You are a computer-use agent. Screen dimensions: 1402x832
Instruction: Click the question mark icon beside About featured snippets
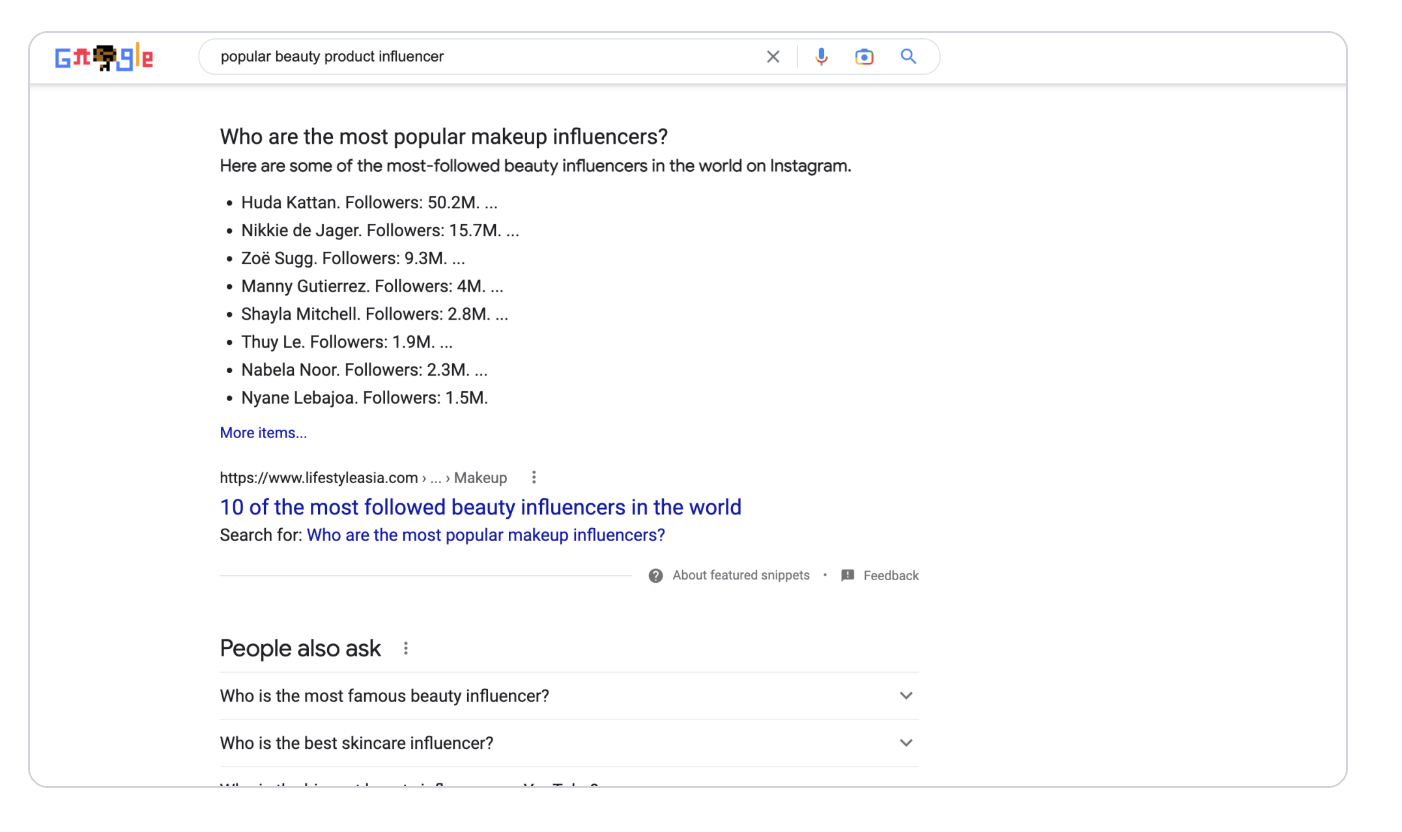point(656,575)
